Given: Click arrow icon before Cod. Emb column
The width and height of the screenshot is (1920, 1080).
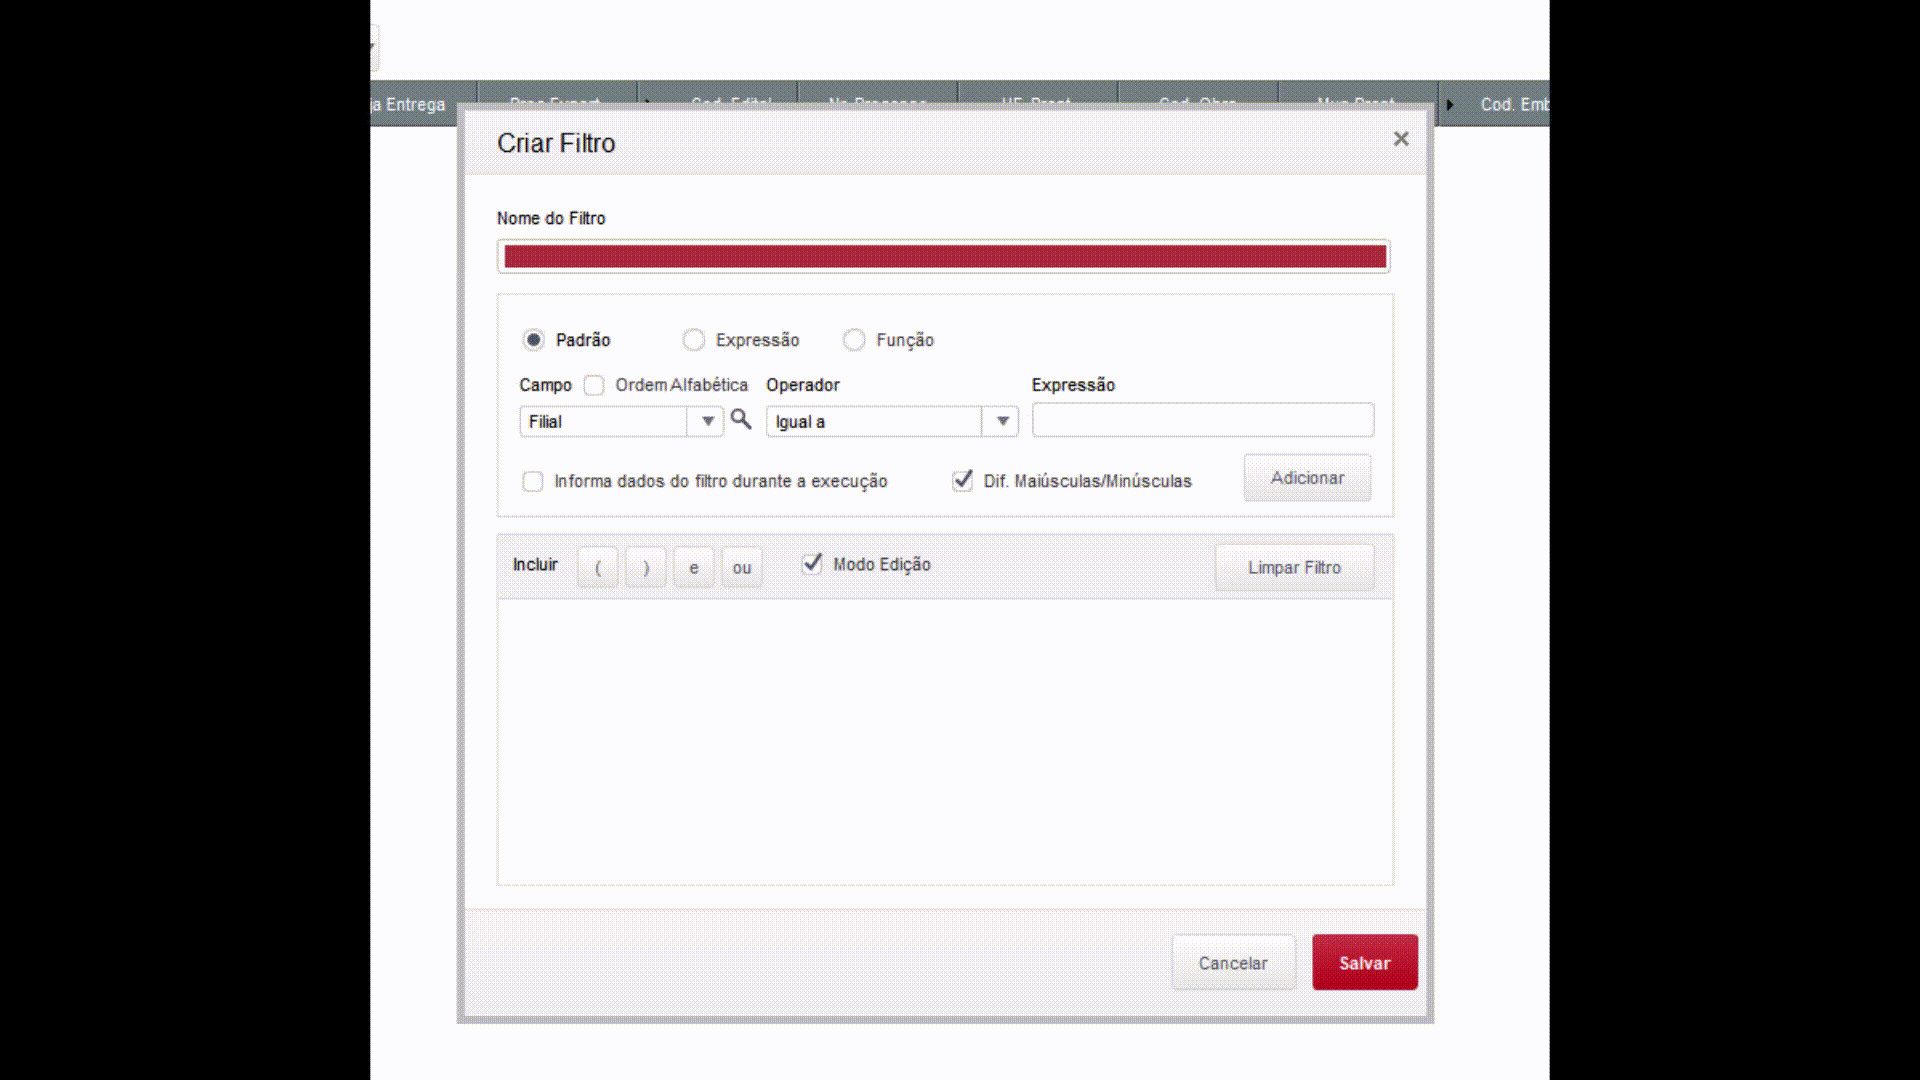Looking at the screenshot, I should [x=1450, y=104].
